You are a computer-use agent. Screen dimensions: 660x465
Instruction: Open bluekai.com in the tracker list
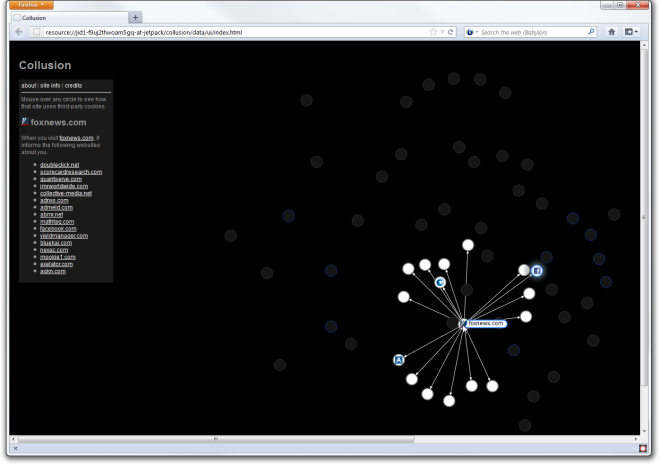tap(56, 243)
